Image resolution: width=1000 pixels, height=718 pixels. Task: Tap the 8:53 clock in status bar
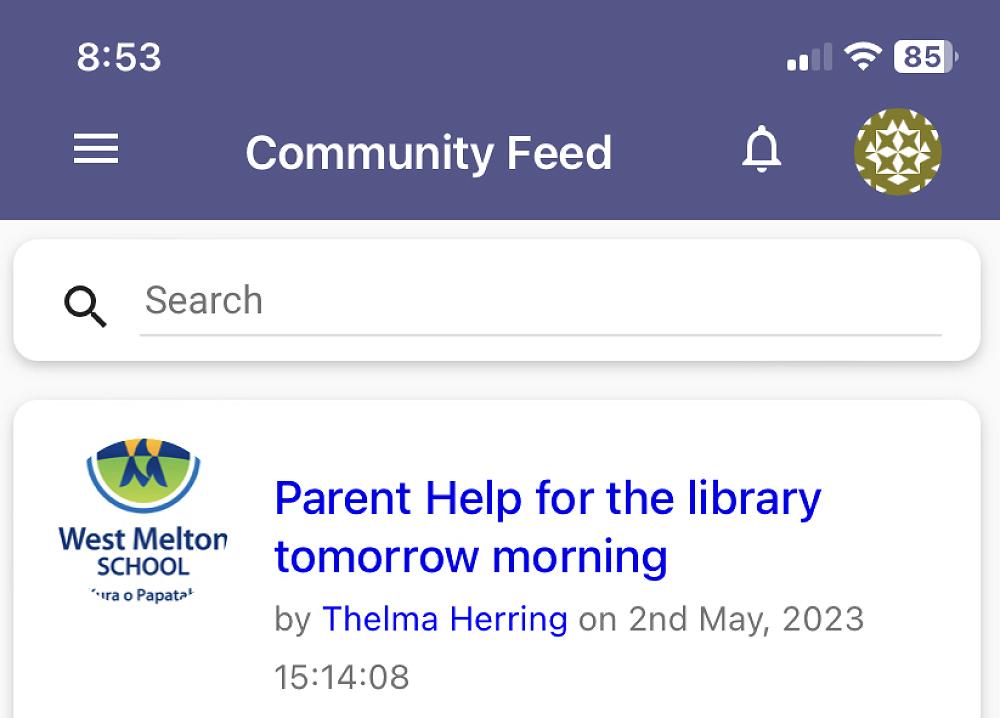click(119, 58)
